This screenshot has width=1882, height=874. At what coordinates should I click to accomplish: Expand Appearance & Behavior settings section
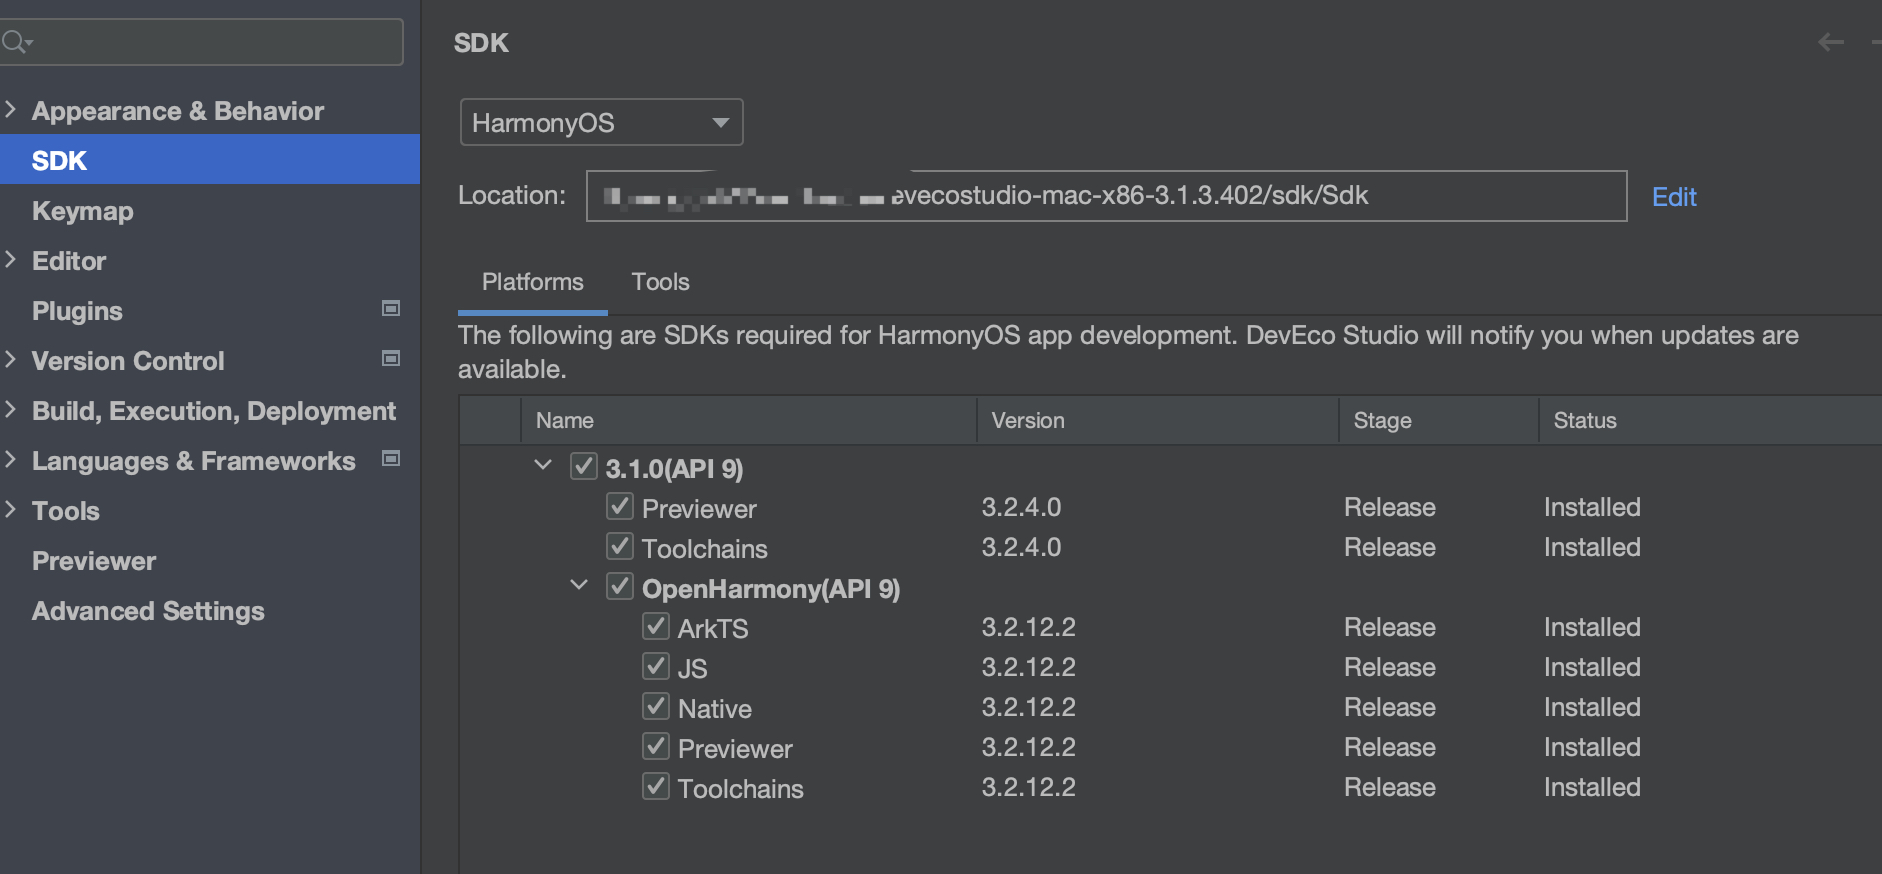tap(11, 109)
